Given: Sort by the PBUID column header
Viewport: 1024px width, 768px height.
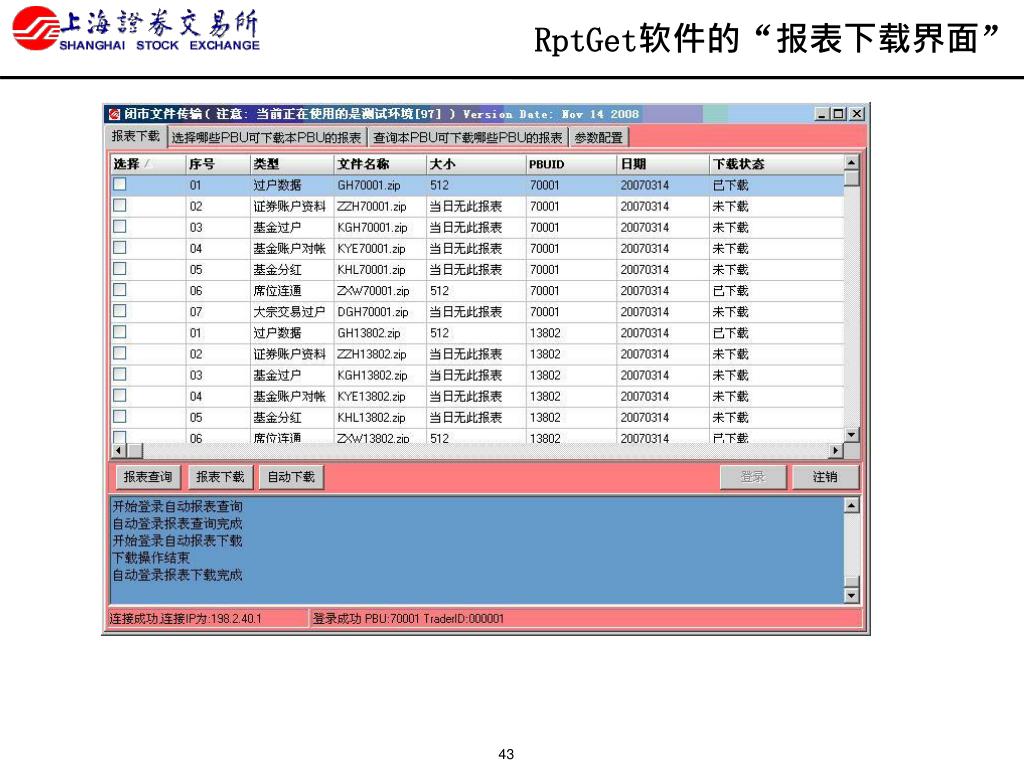Looking at the screenshot, I should pos(571,164).
